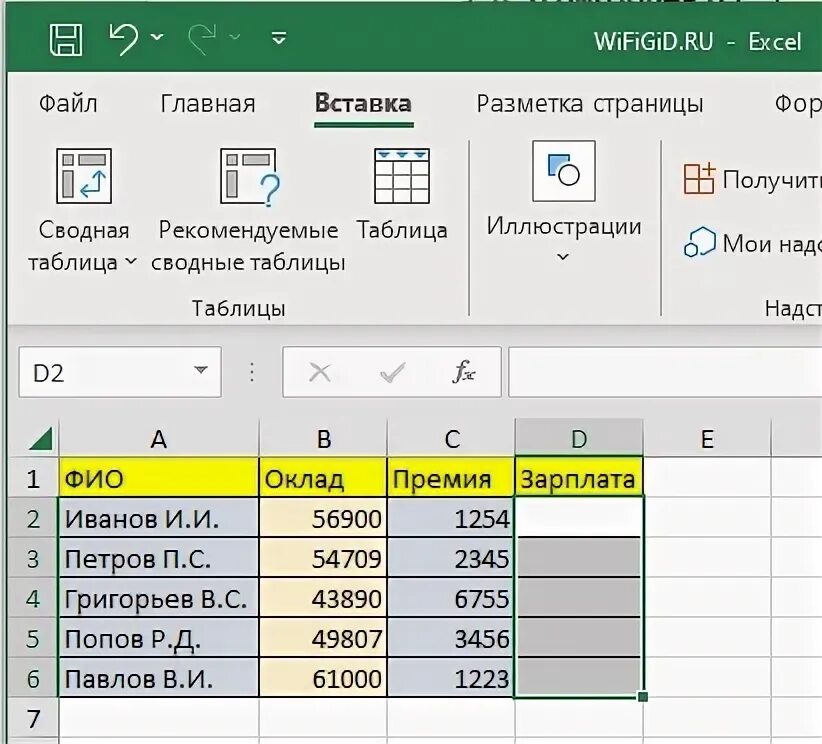The width and height of the screenshot is (822, 744).
Task: Select the Вставка ribbon tab
Action: click(x=363, y=103)
